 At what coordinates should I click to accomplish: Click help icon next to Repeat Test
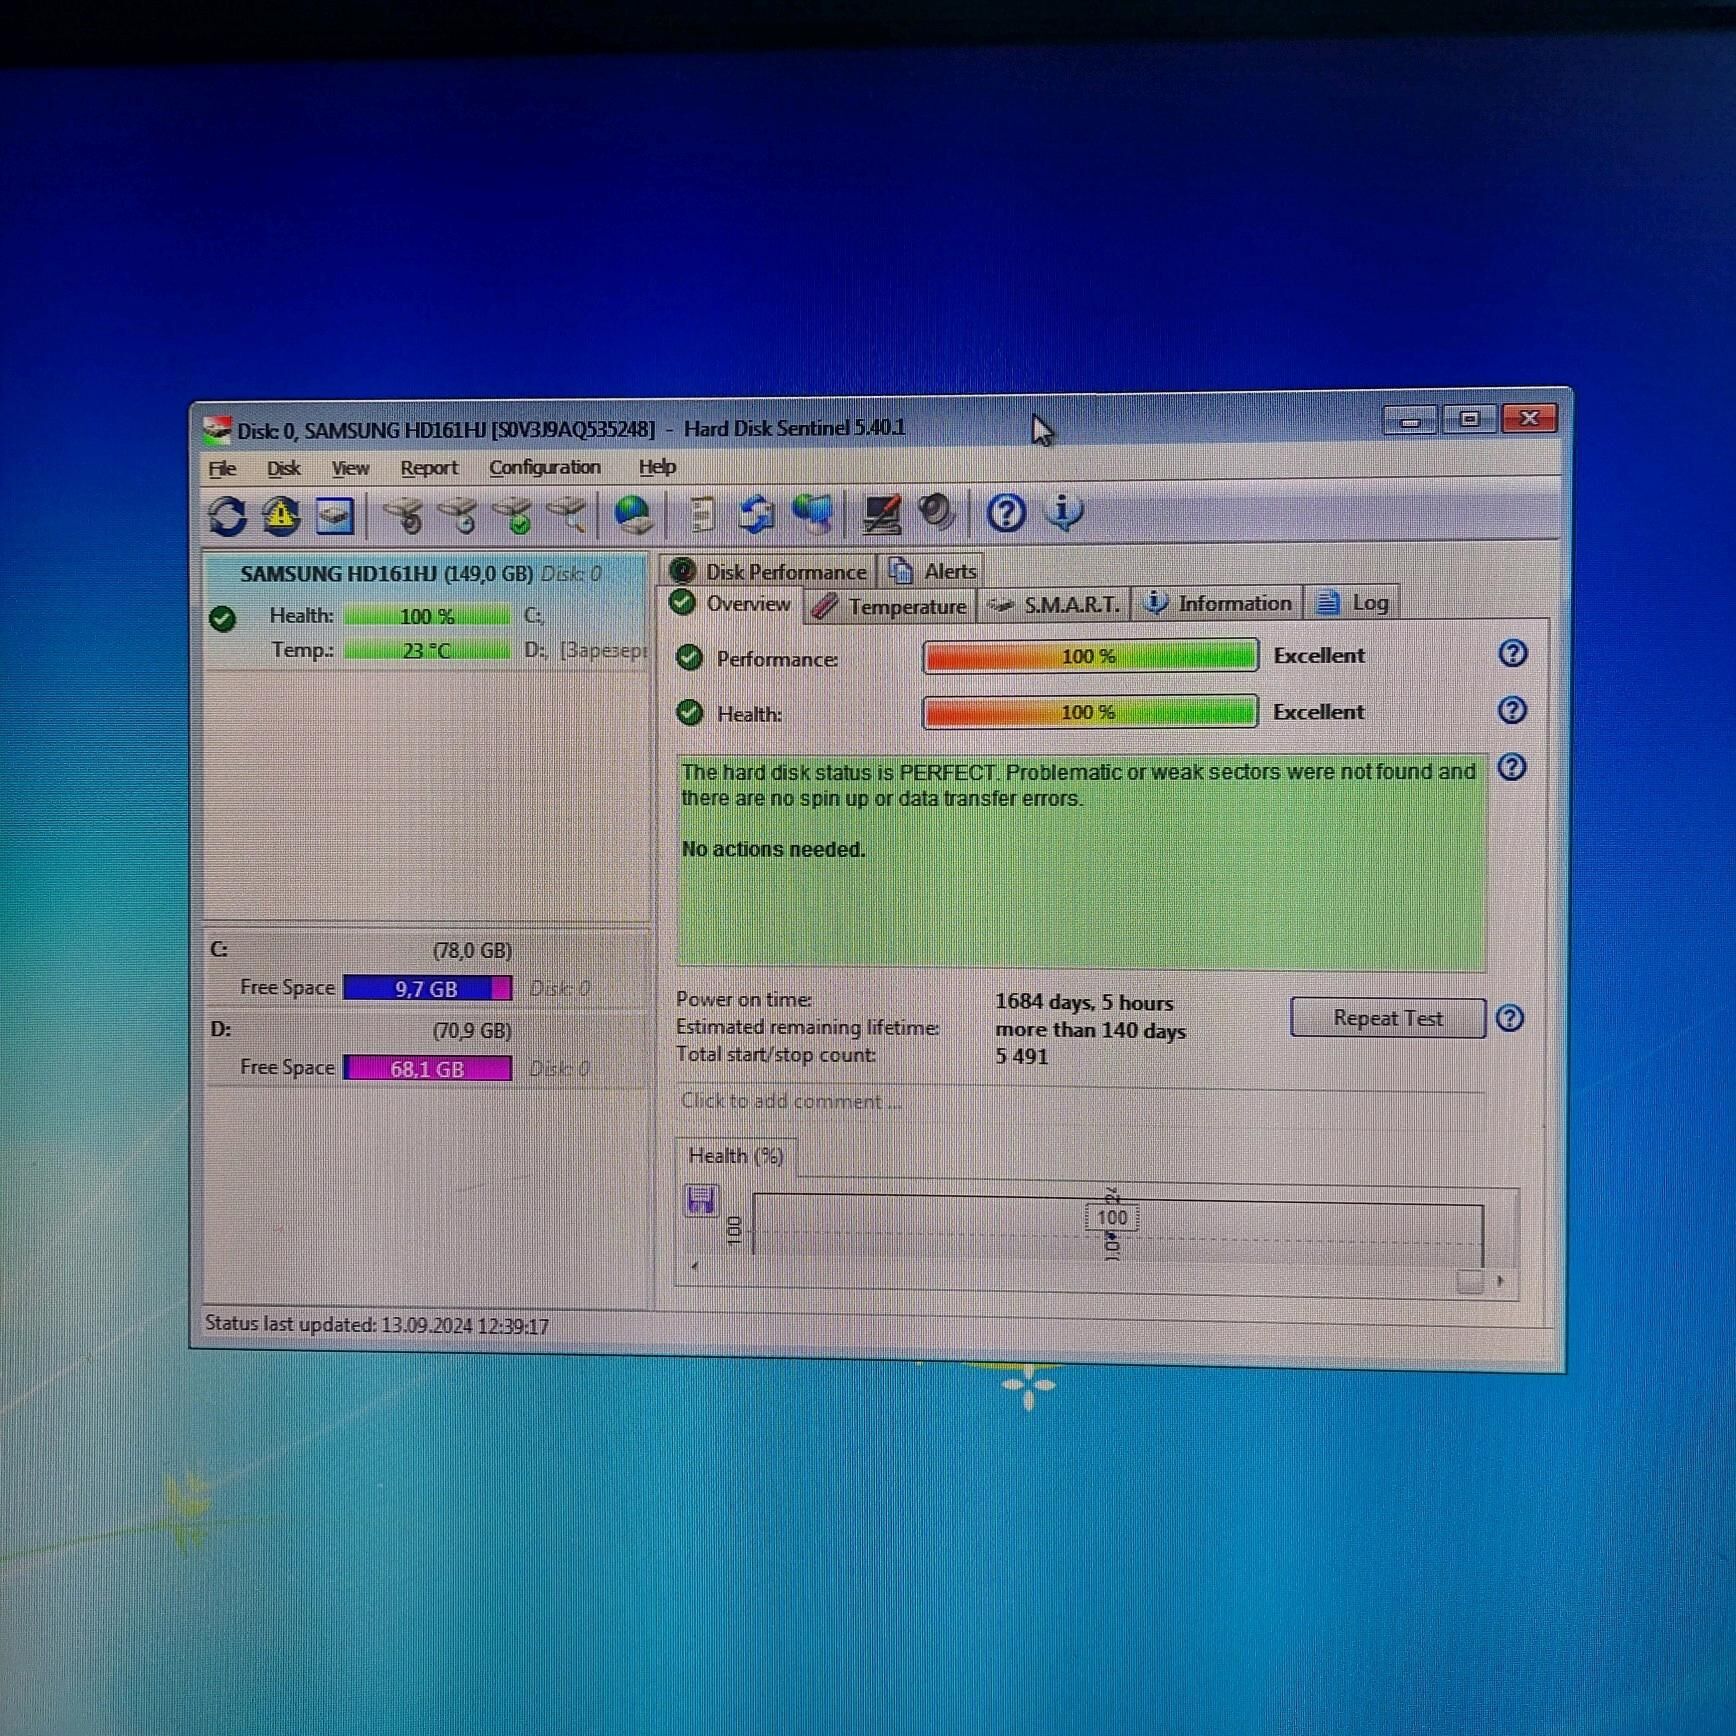[1509, 1018]
